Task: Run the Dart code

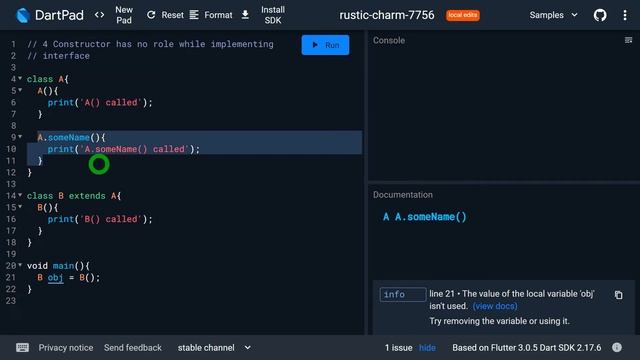Action: (x=325, y=45)
